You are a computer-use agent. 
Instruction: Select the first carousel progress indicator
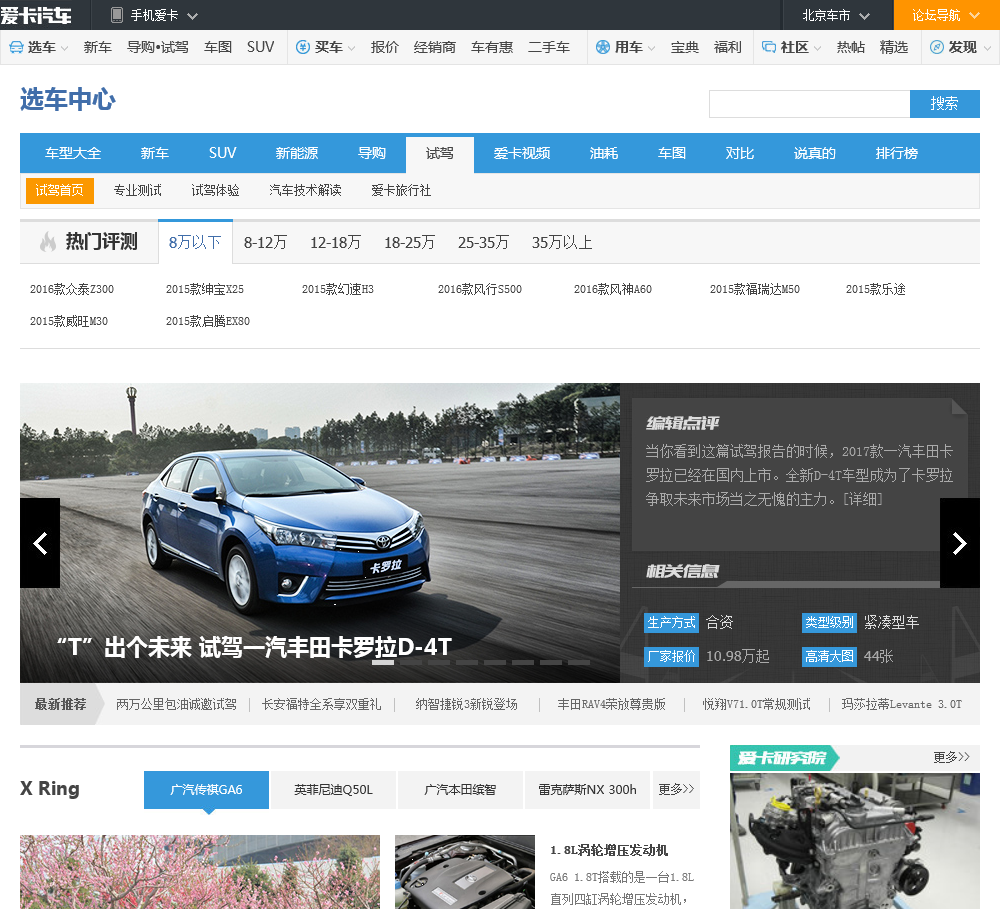(383, 662)
